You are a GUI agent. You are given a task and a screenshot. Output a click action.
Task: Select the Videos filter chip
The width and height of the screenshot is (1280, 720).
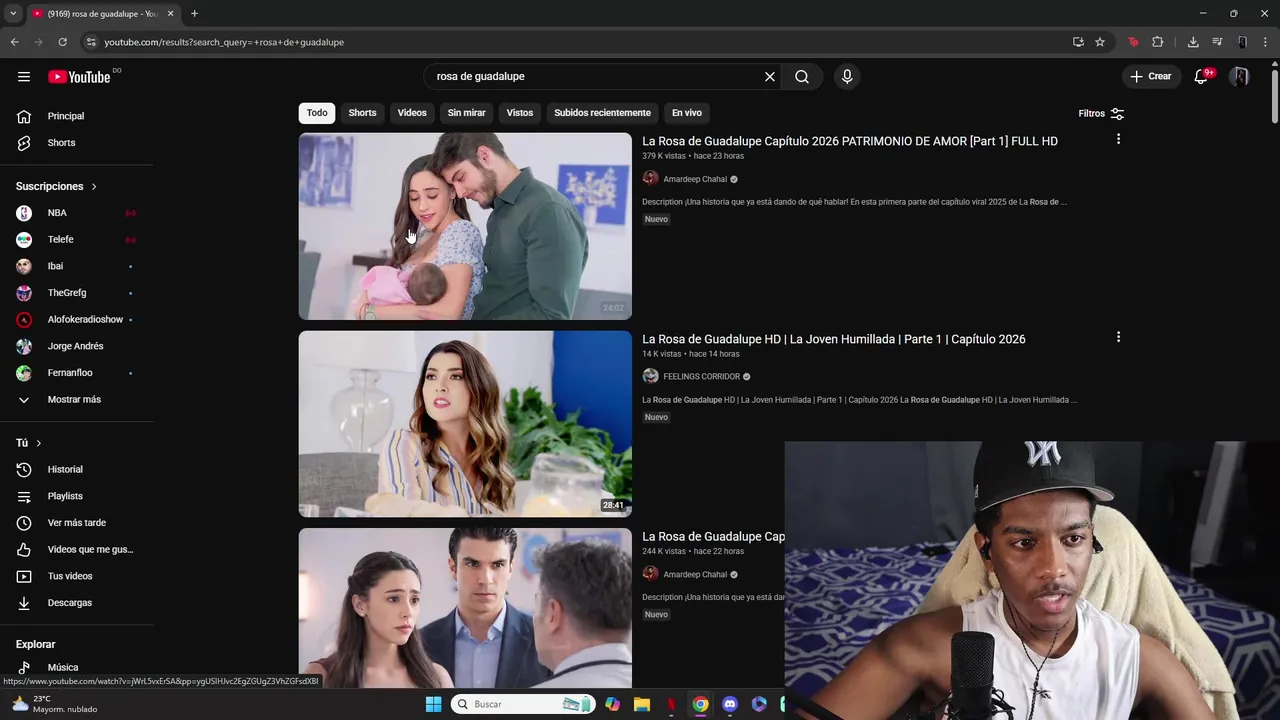[x=412, y=113]
